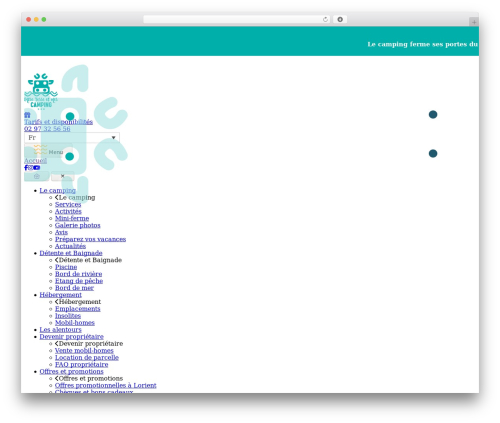Open the Bord de mer link

click(x=74, y=288)
